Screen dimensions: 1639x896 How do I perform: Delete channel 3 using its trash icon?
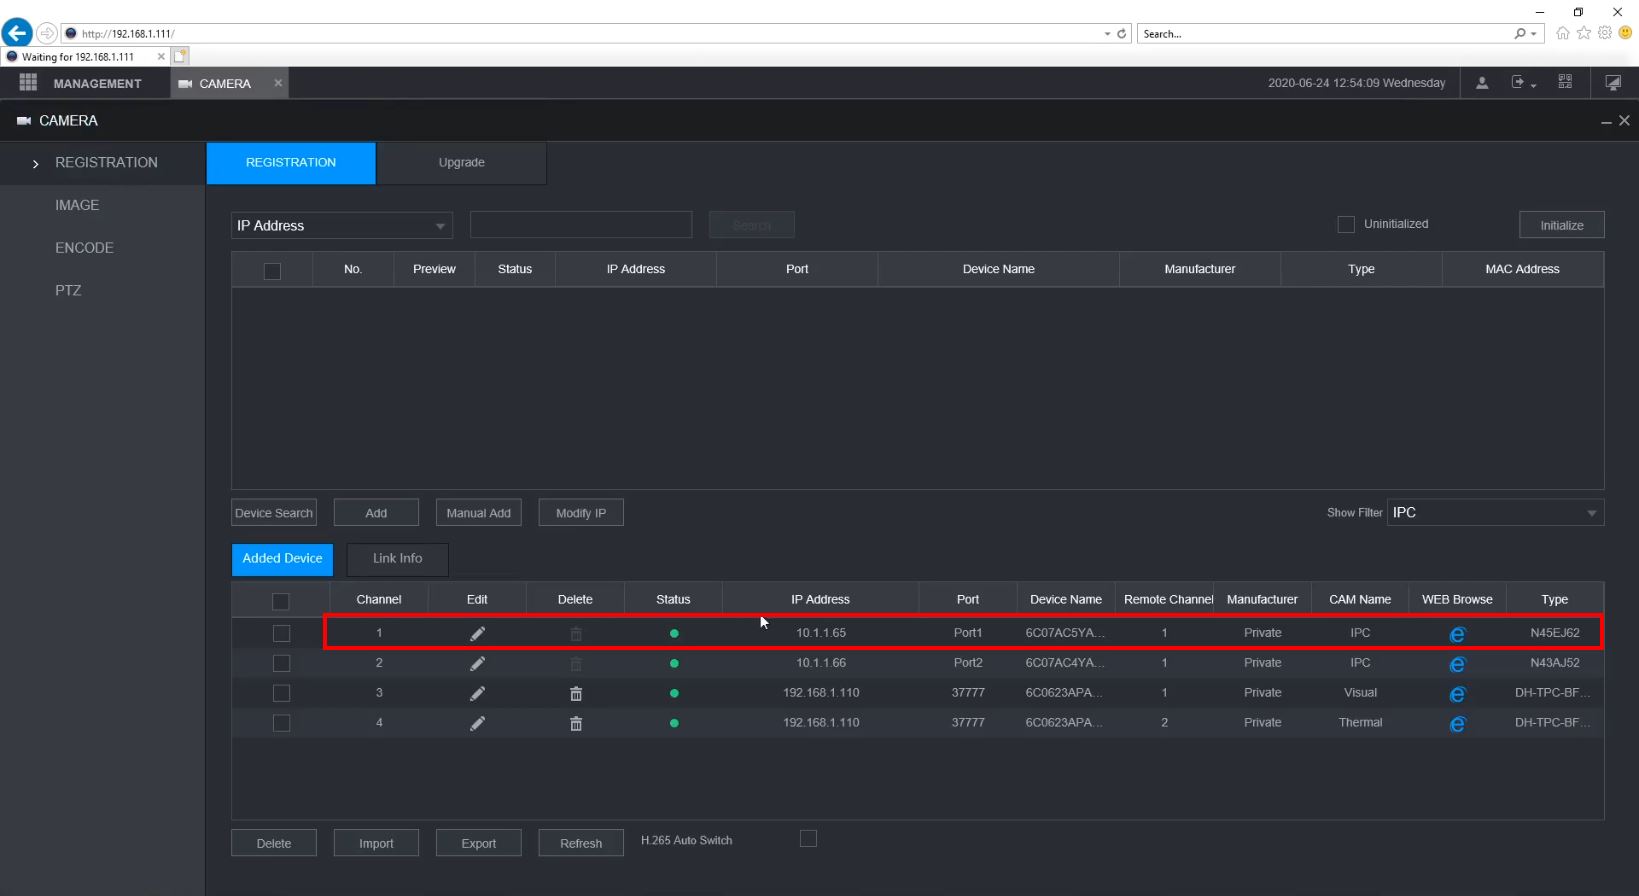click(575, 694)
